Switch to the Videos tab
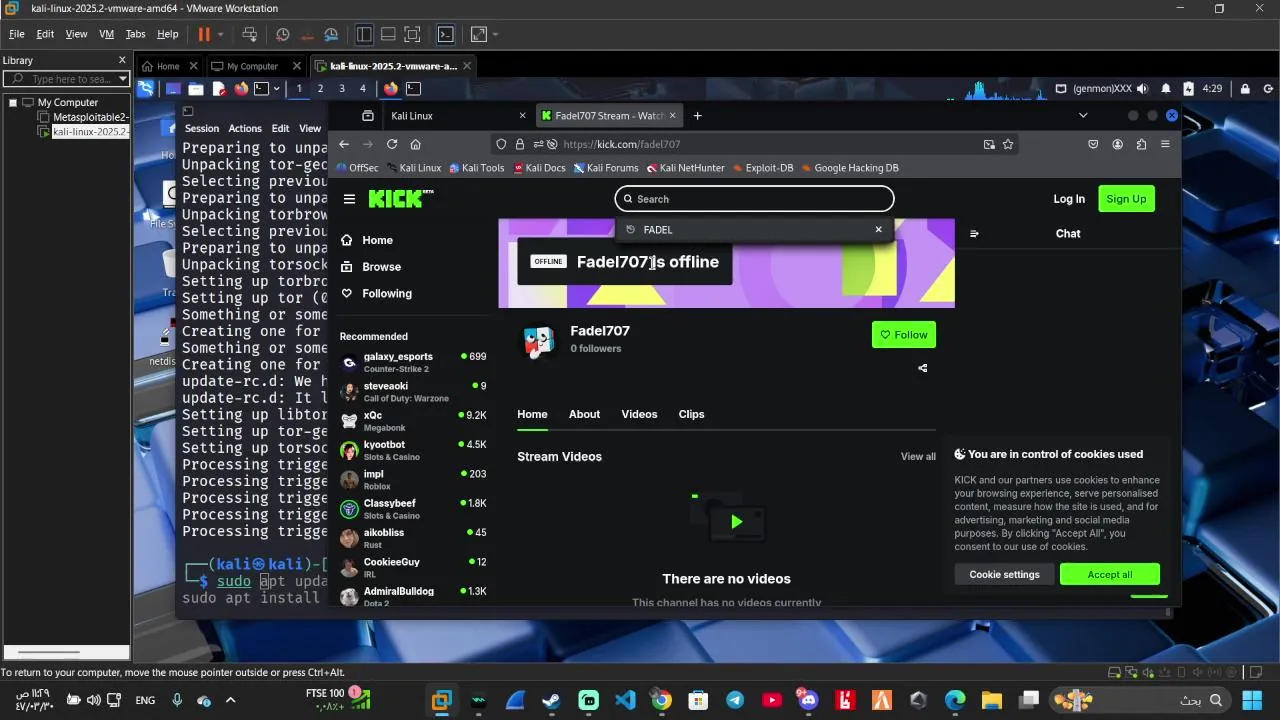1280x720 pixels. click(639, 414)
